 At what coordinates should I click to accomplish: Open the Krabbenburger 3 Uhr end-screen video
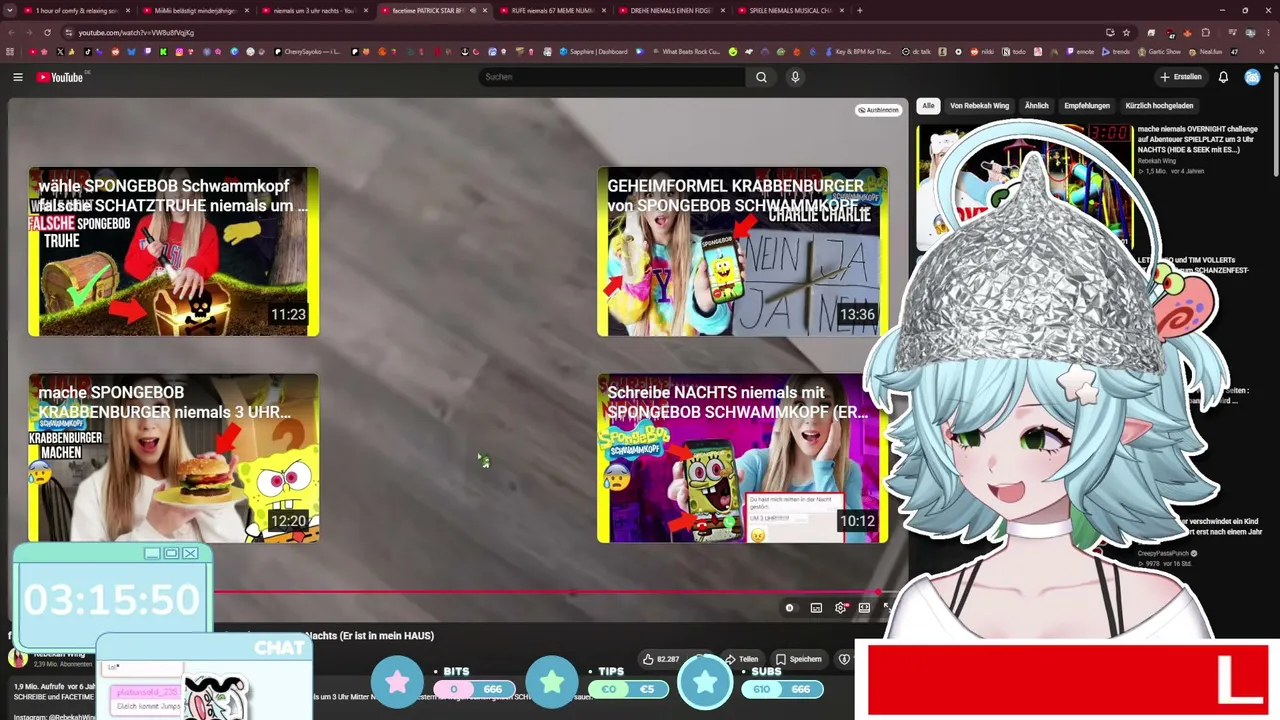coord(174,458)
